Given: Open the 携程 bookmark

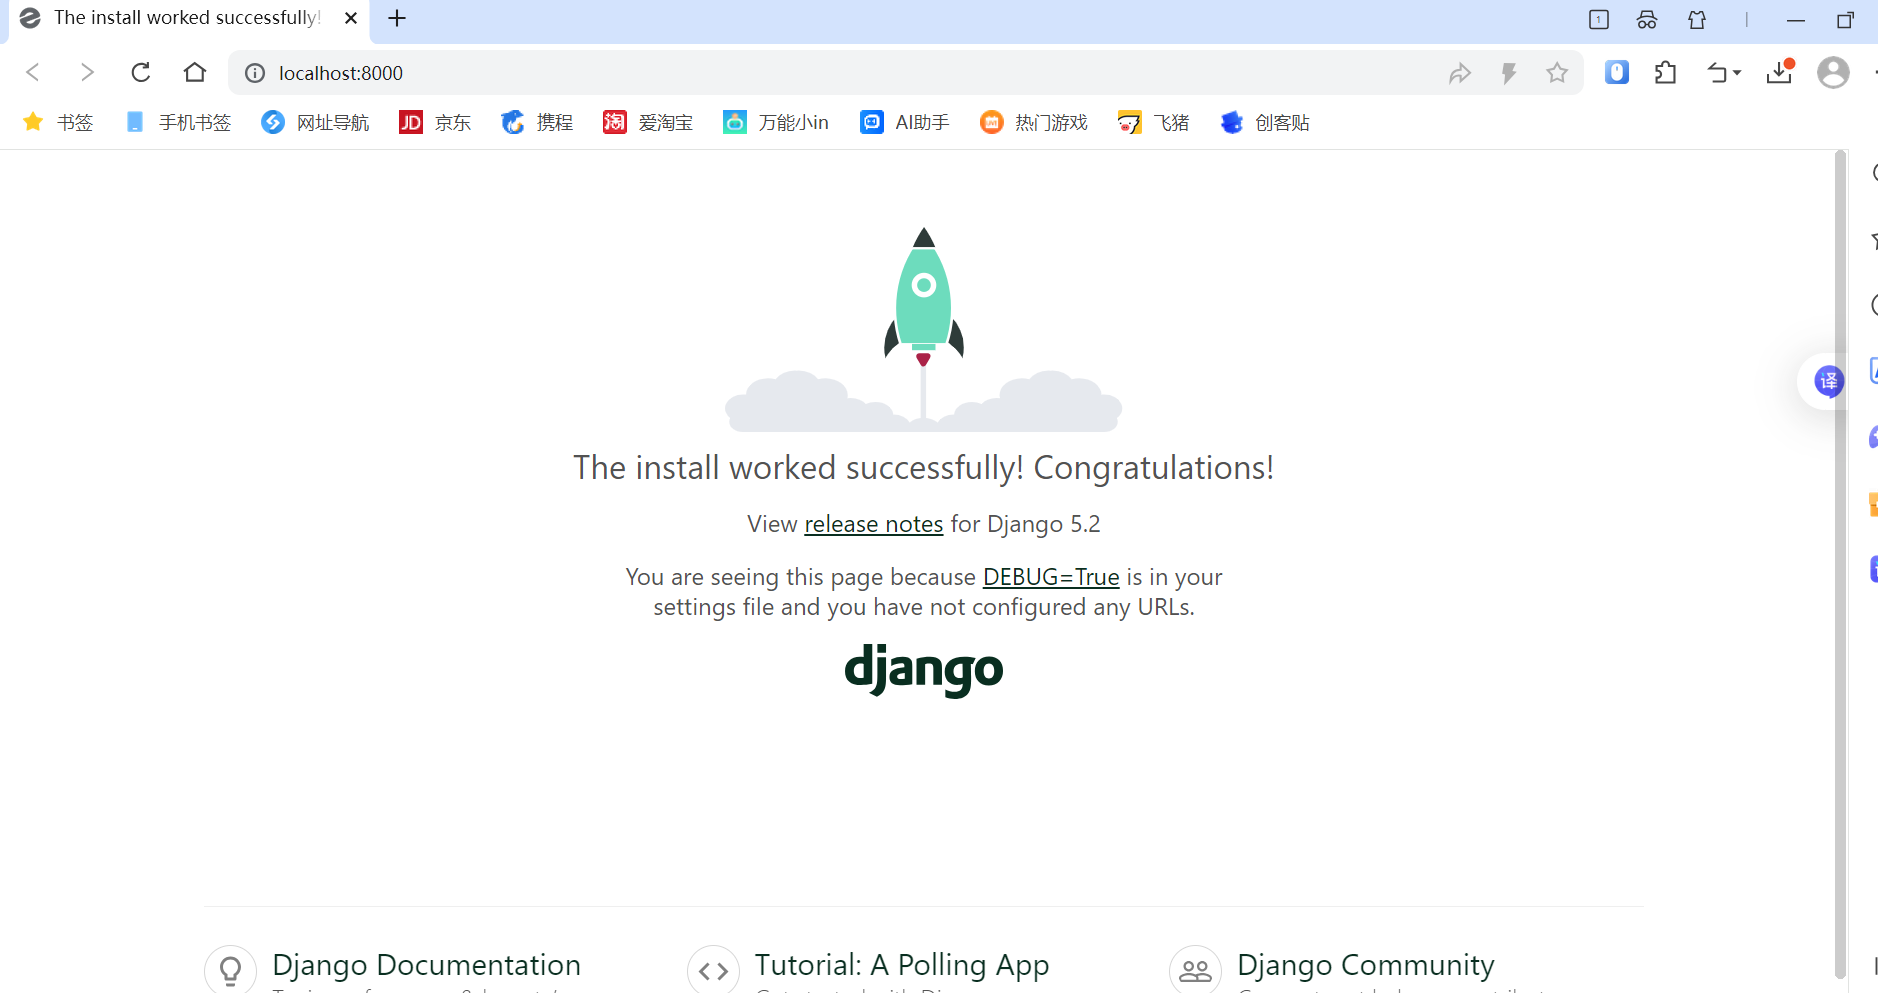Looking at the screenshot, I should 537,122.
